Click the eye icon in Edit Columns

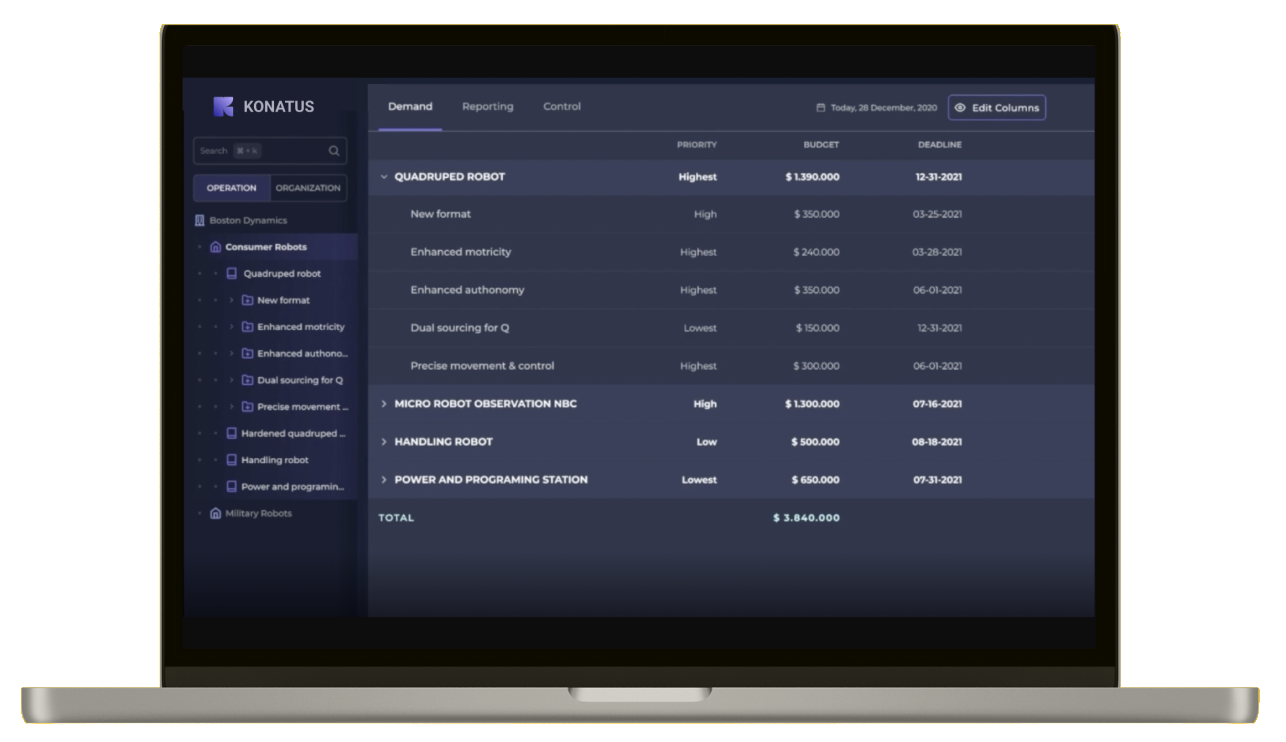960,108
